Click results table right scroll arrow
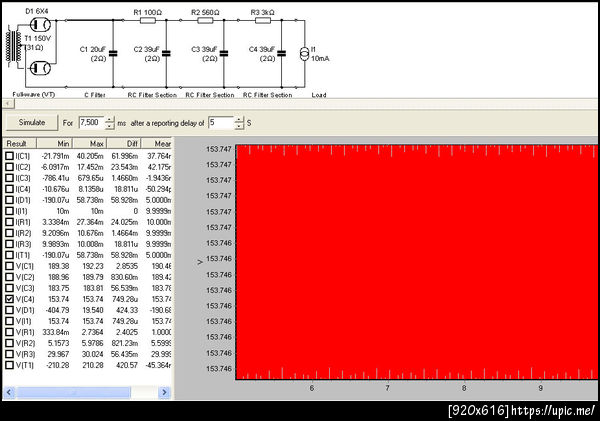 click(x=165, y=392)
